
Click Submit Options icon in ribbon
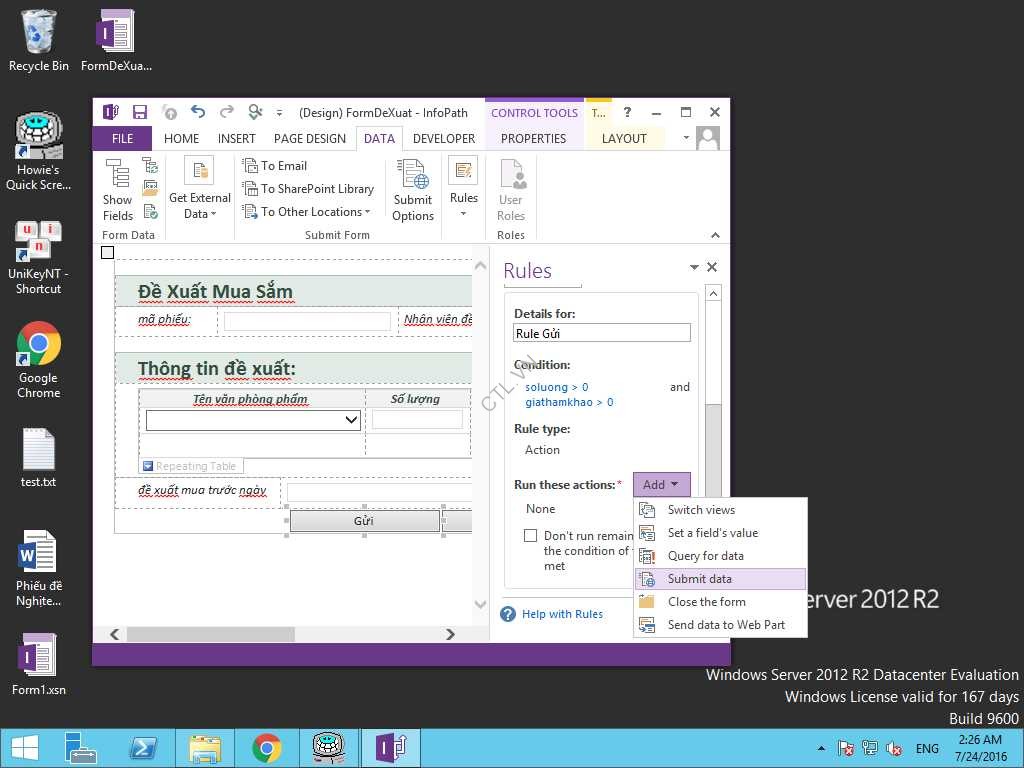(413, 191)
